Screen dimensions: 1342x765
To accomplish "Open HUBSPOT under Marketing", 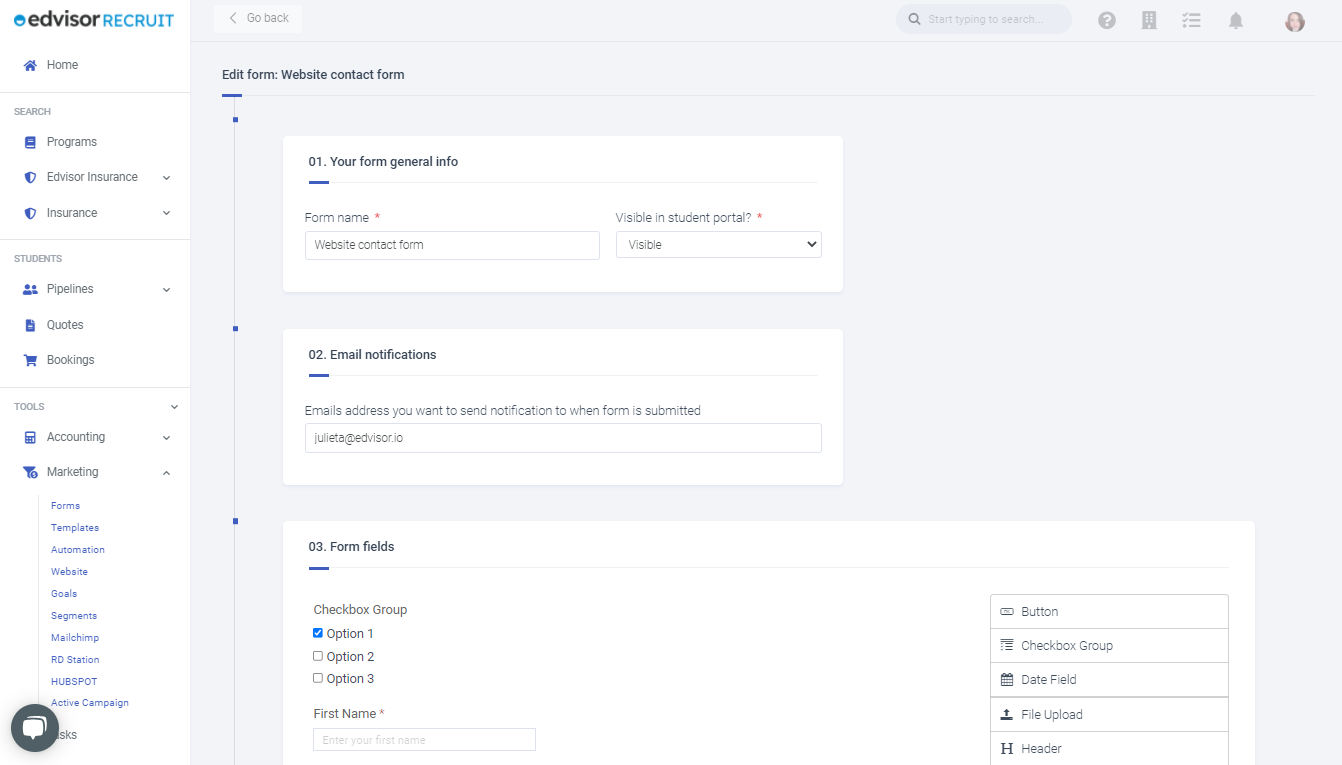I will 73,682.
